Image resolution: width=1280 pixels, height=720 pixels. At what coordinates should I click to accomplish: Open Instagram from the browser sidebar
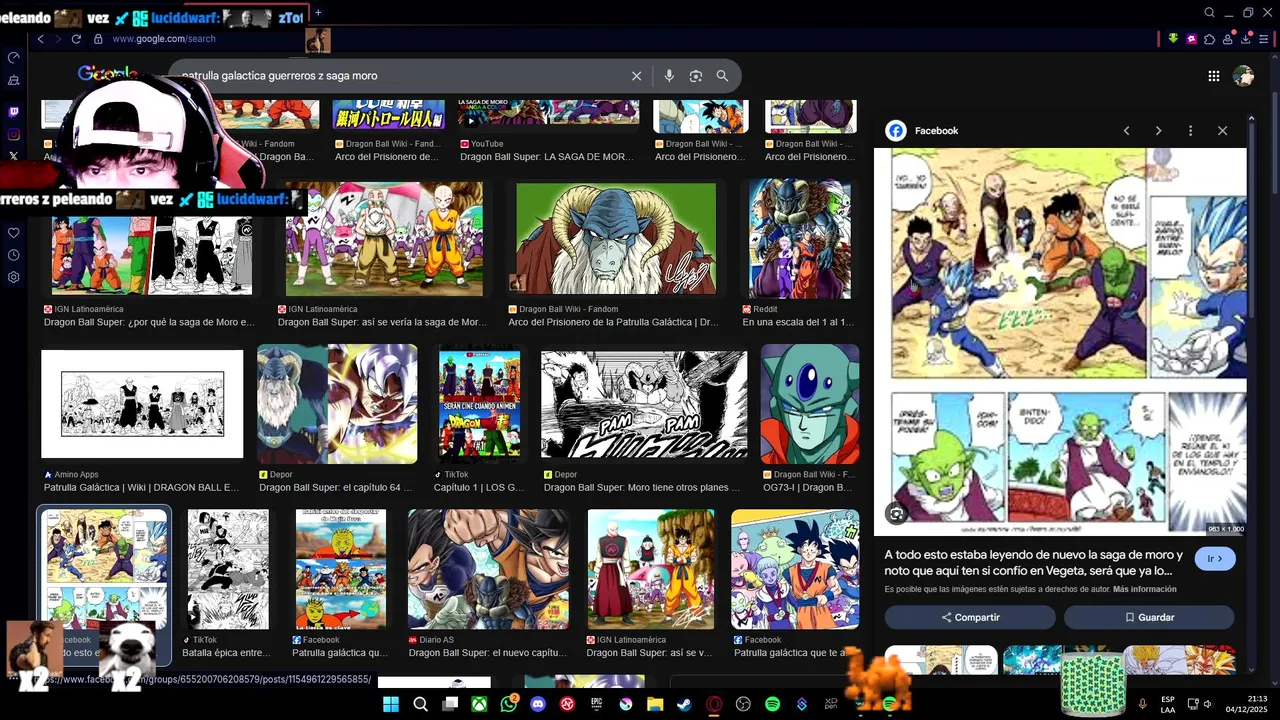pyautogui.click(x=13, y=134)
